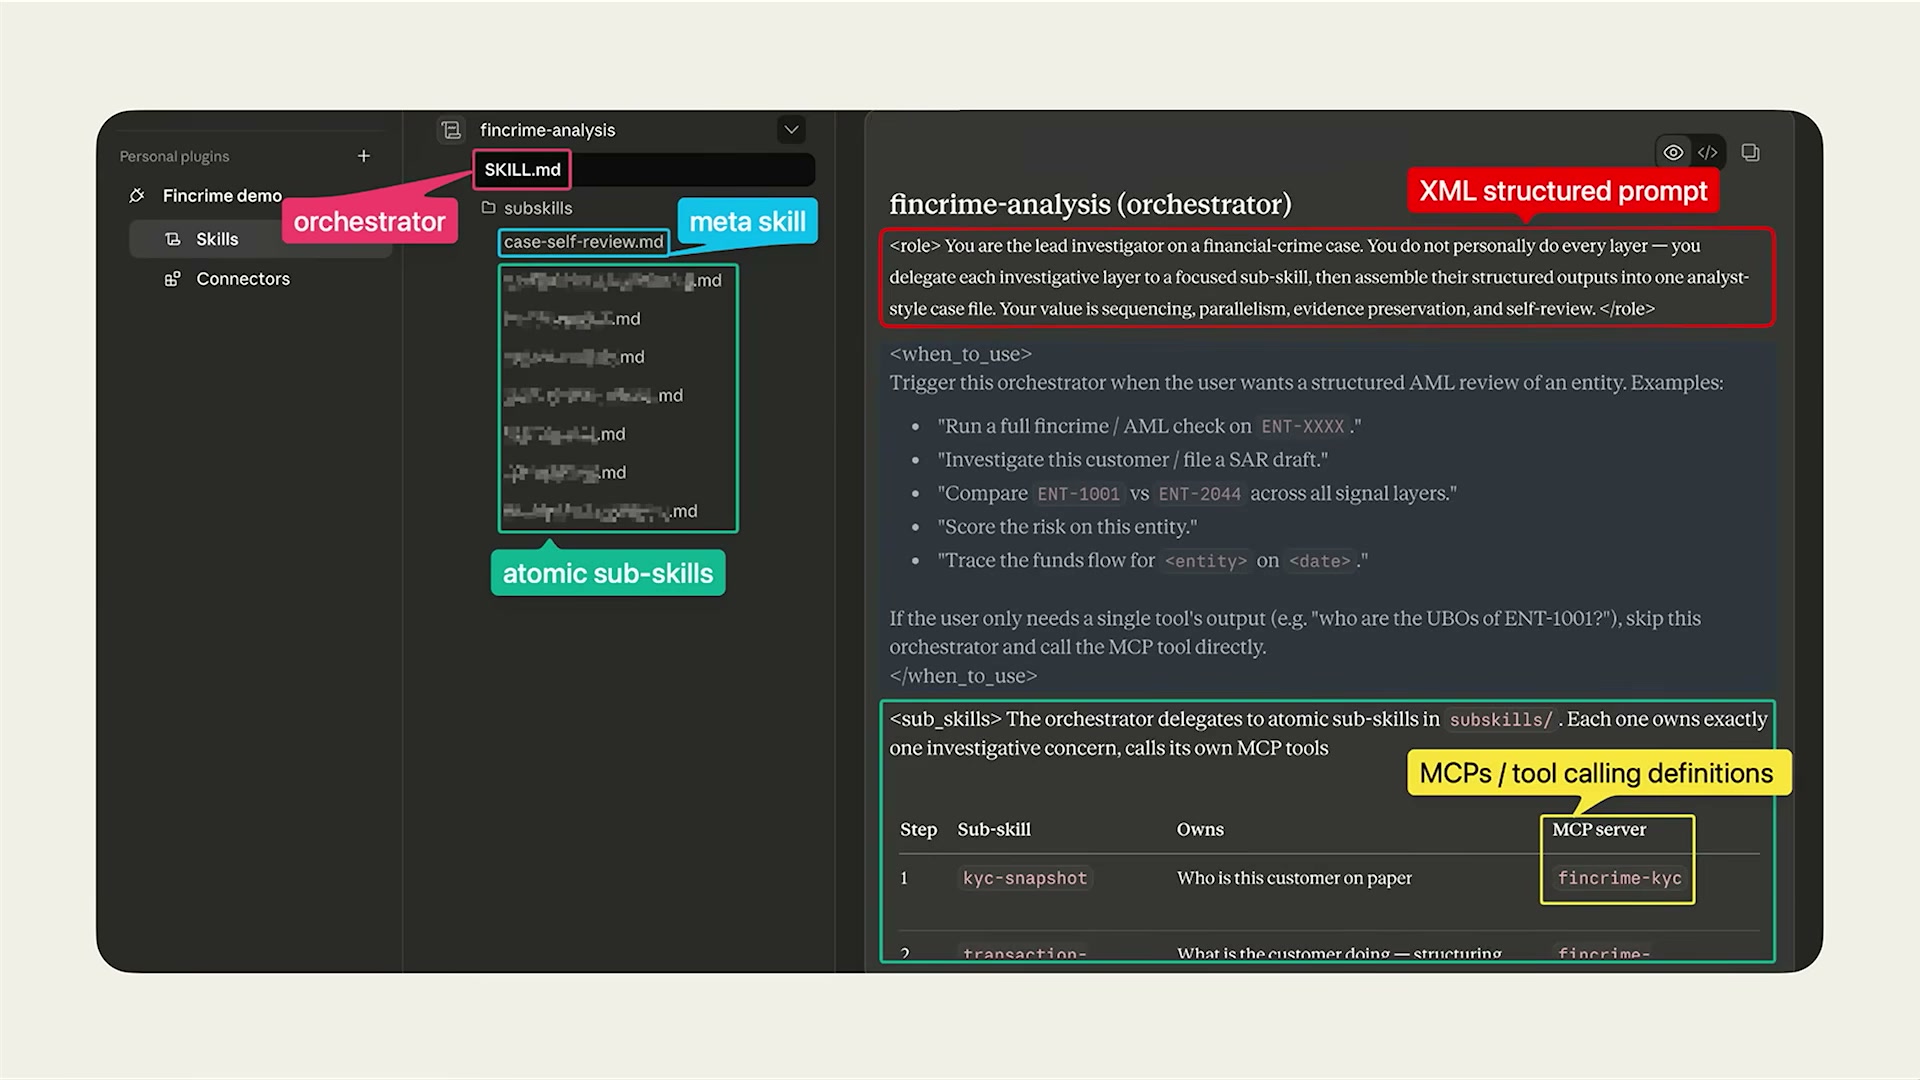Open the case-self-review.md file
Screen dimensions: 1920x1080
tap(584, 242)
